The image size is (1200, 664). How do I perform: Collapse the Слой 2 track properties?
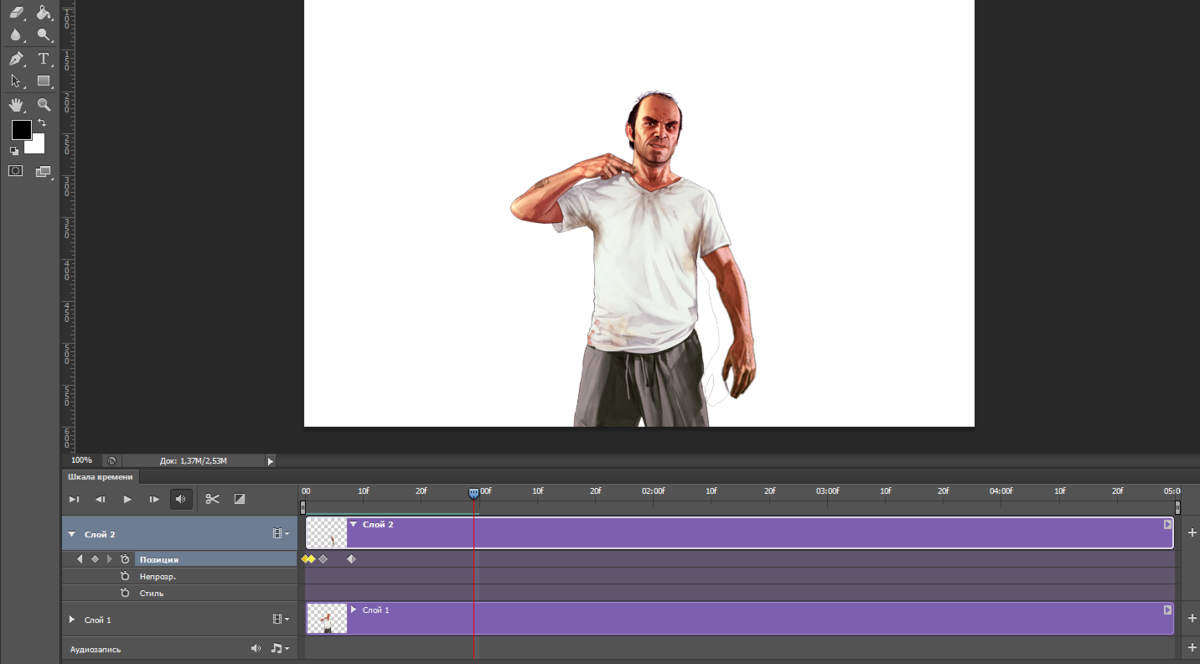click(72, 534)
